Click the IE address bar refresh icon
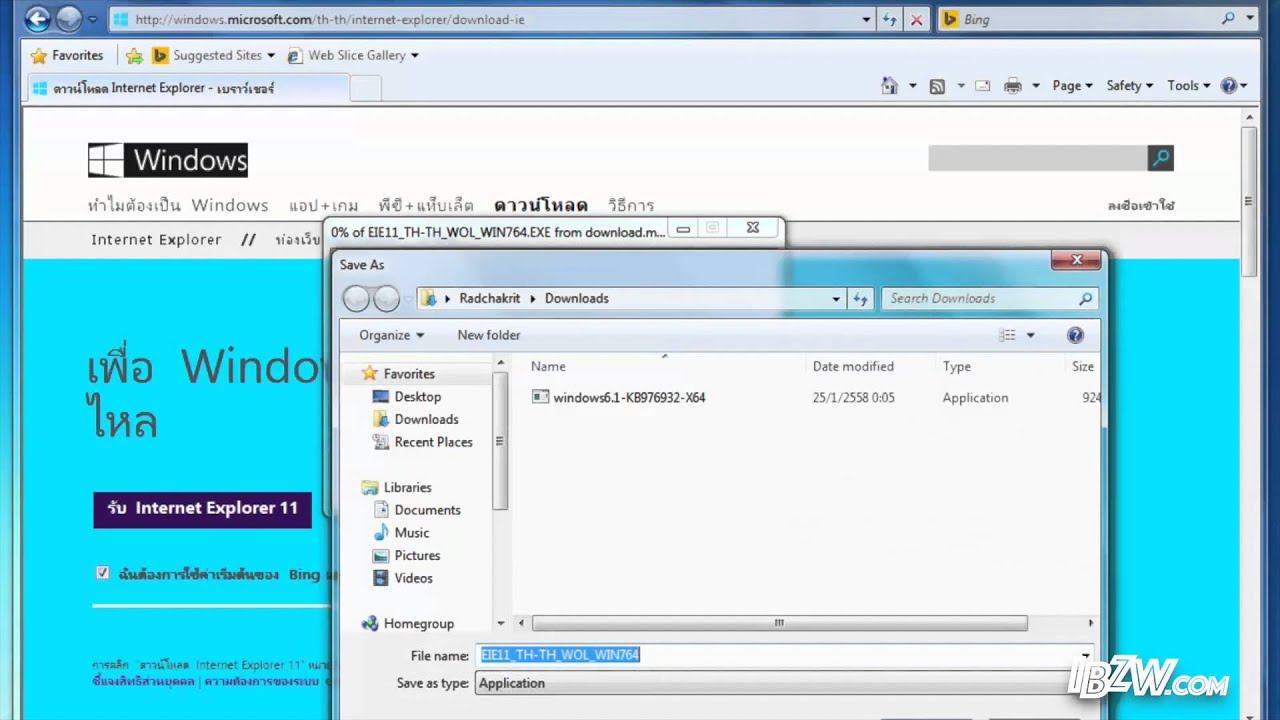Viewport: 1280px width, 720px height. [889, 19]
